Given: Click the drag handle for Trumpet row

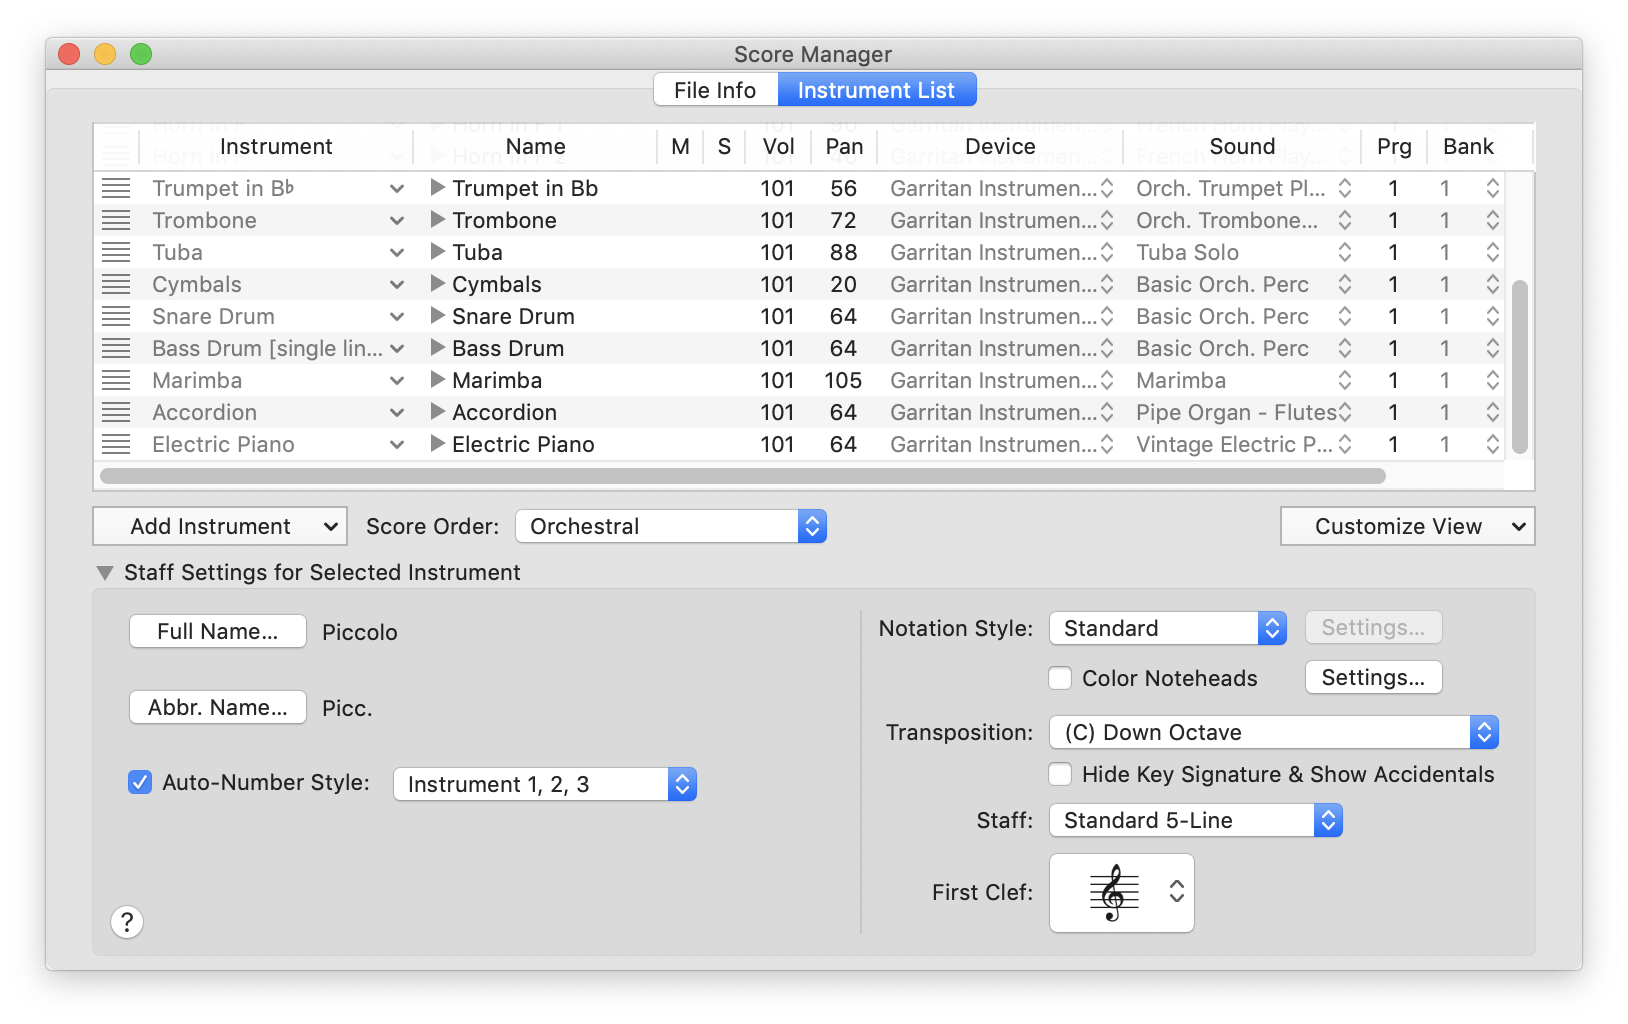Looking at the screenshot, I should 116,188.
